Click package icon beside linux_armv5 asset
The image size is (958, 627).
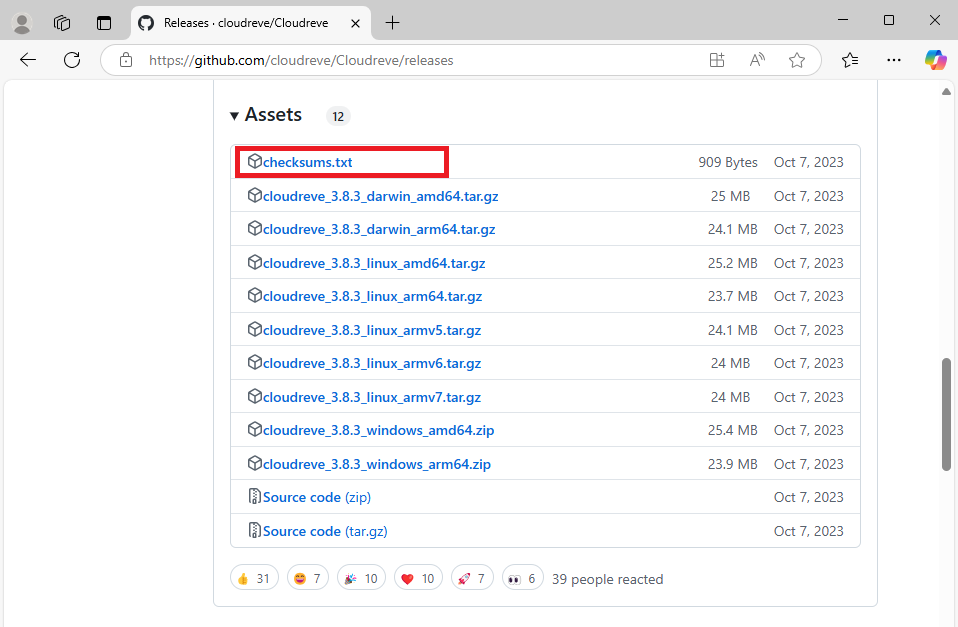tap(255, 329)
